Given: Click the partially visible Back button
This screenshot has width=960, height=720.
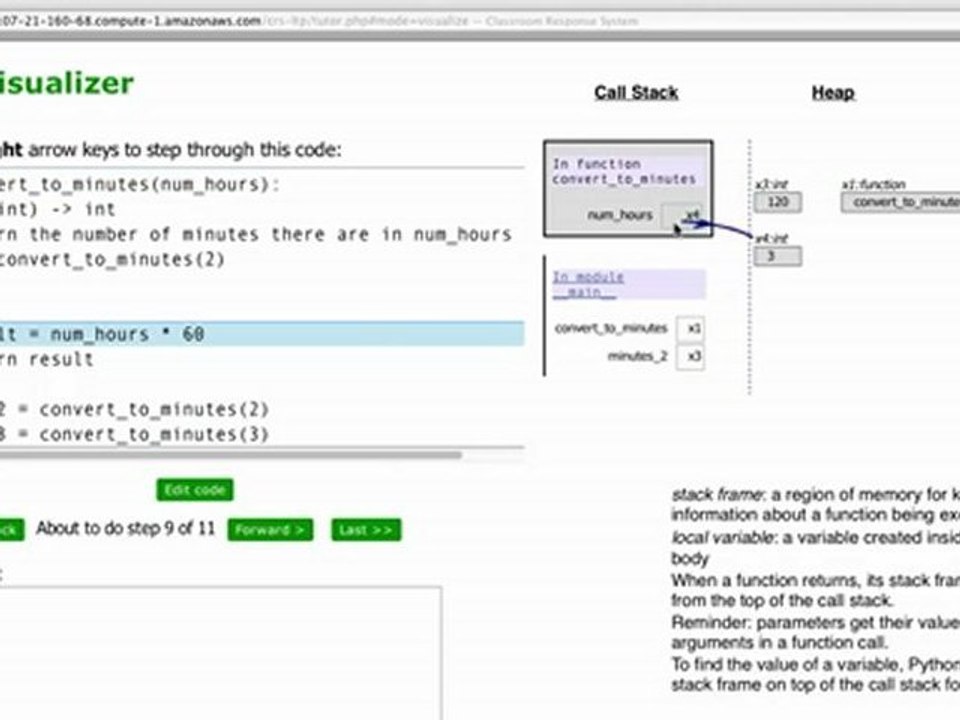Looking at the screenshot, I should 12,530.
